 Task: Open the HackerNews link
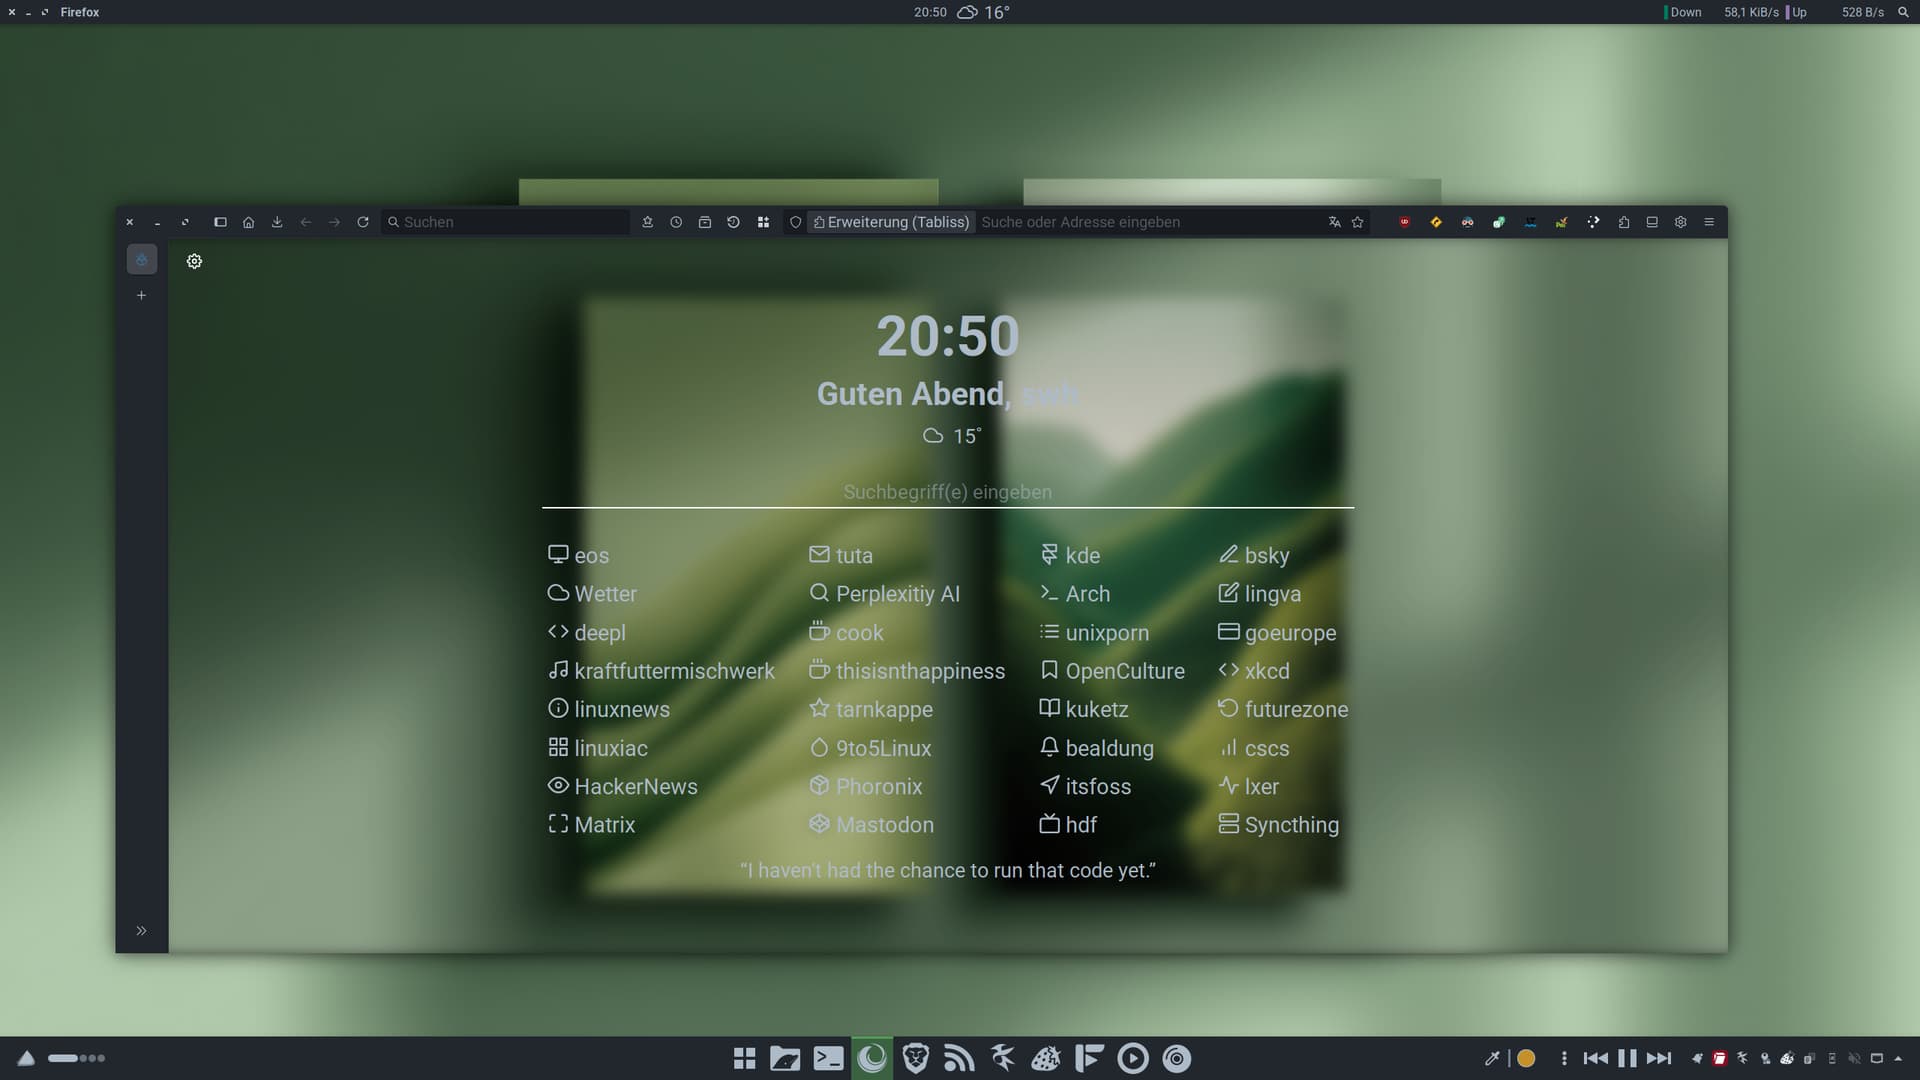click(x=635, y=786)
